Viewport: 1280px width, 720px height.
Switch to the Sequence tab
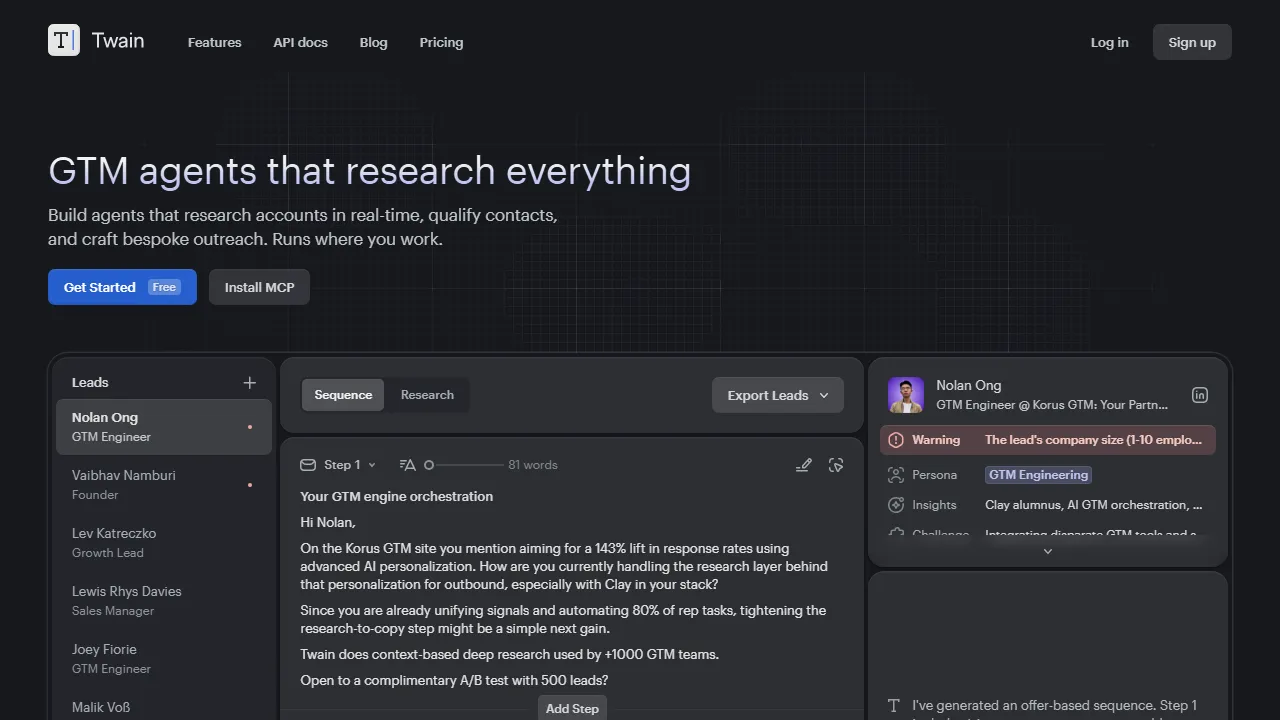[343, 395]
